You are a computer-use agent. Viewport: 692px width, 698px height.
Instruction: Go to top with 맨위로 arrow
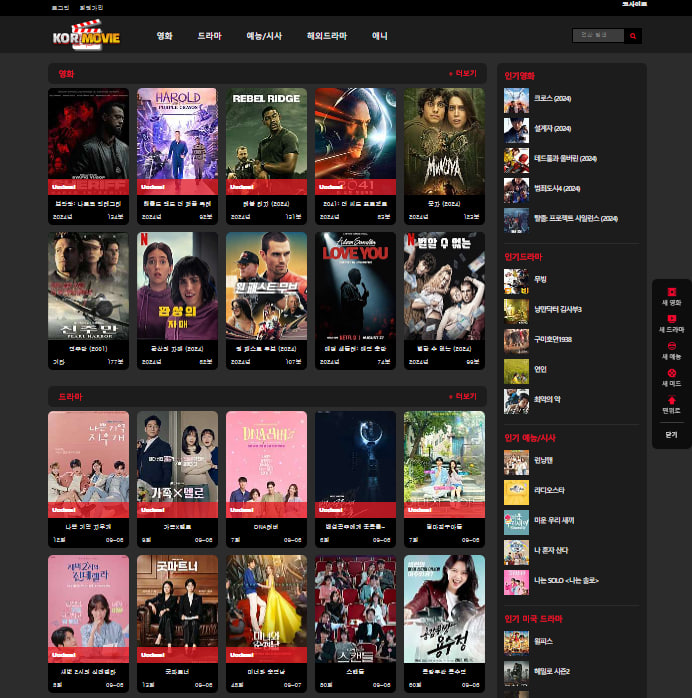[x=671, y=405]
